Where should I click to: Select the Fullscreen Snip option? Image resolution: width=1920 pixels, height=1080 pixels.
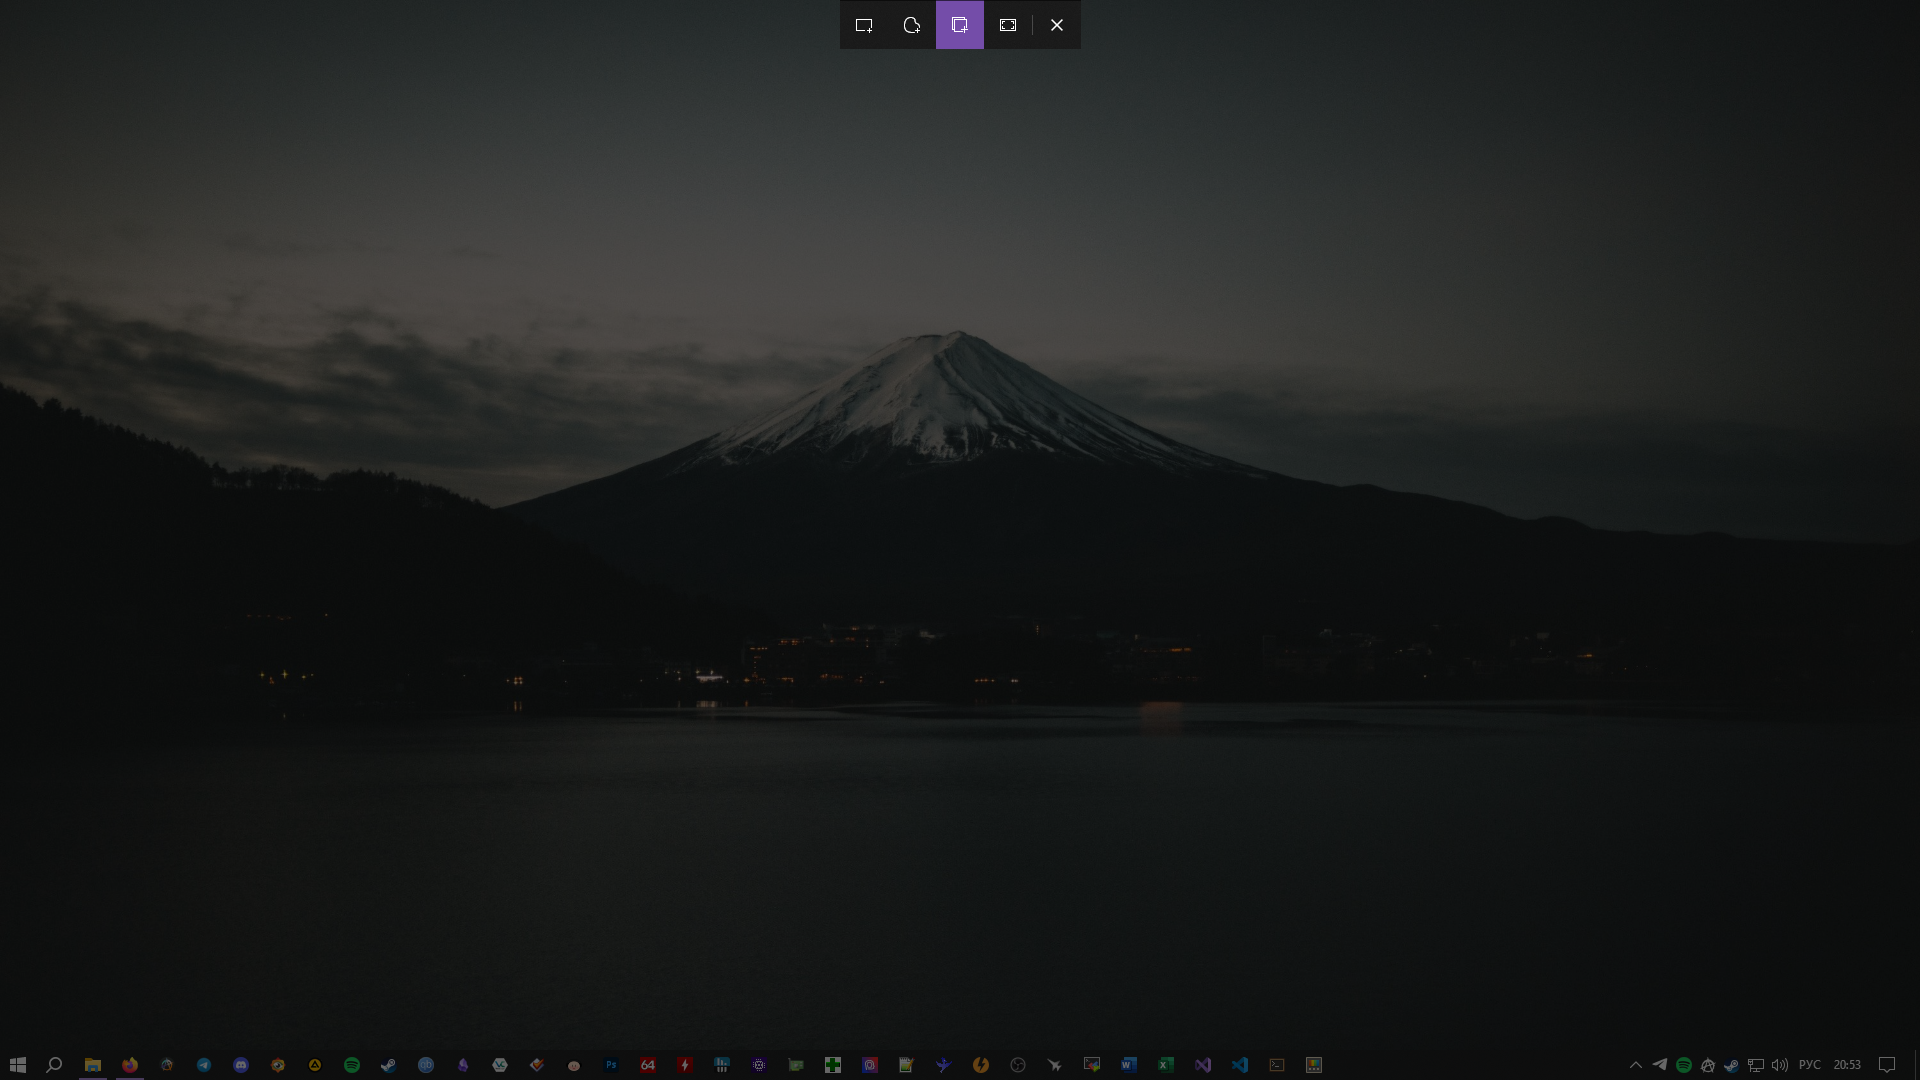pyautogui.click(x=1008, y=25)
